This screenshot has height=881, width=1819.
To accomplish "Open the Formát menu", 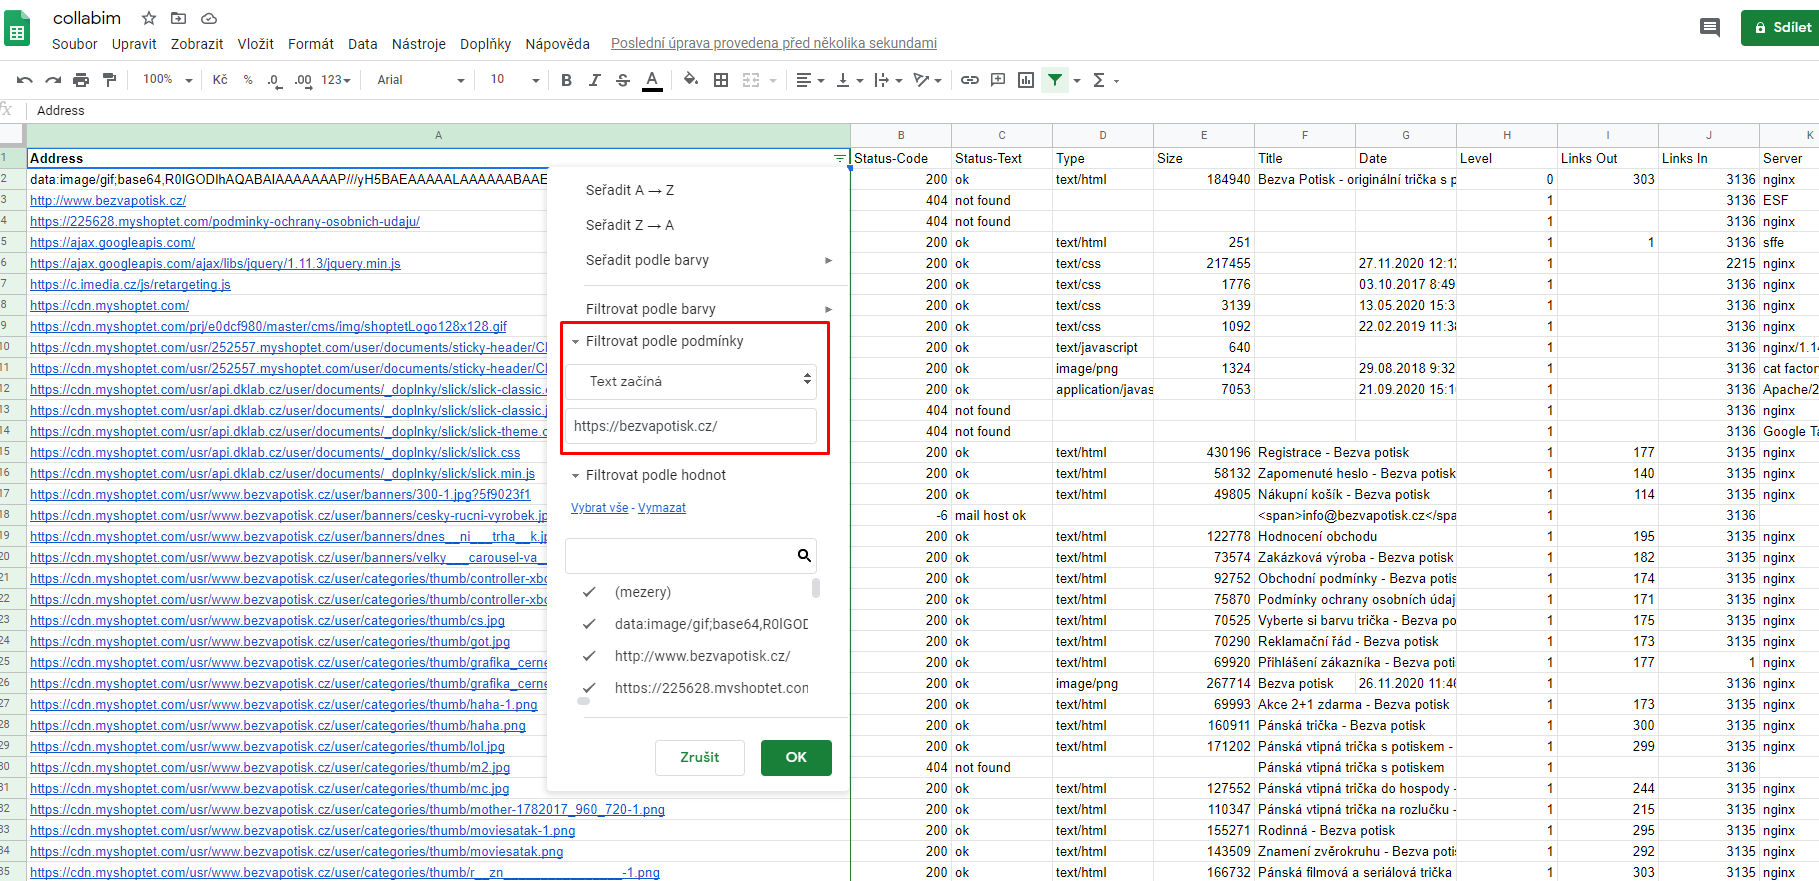I will [311, 44].
